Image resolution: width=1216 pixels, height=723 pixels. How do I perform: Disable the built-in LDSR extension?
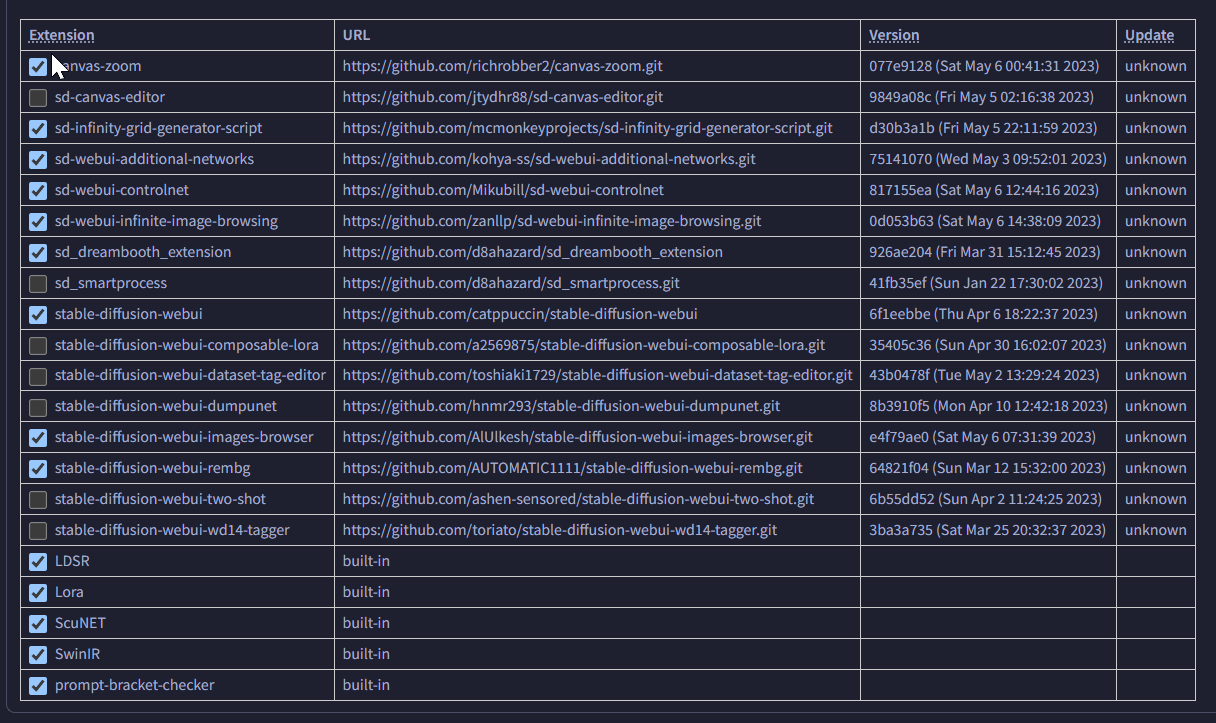[x=38, y=561]
